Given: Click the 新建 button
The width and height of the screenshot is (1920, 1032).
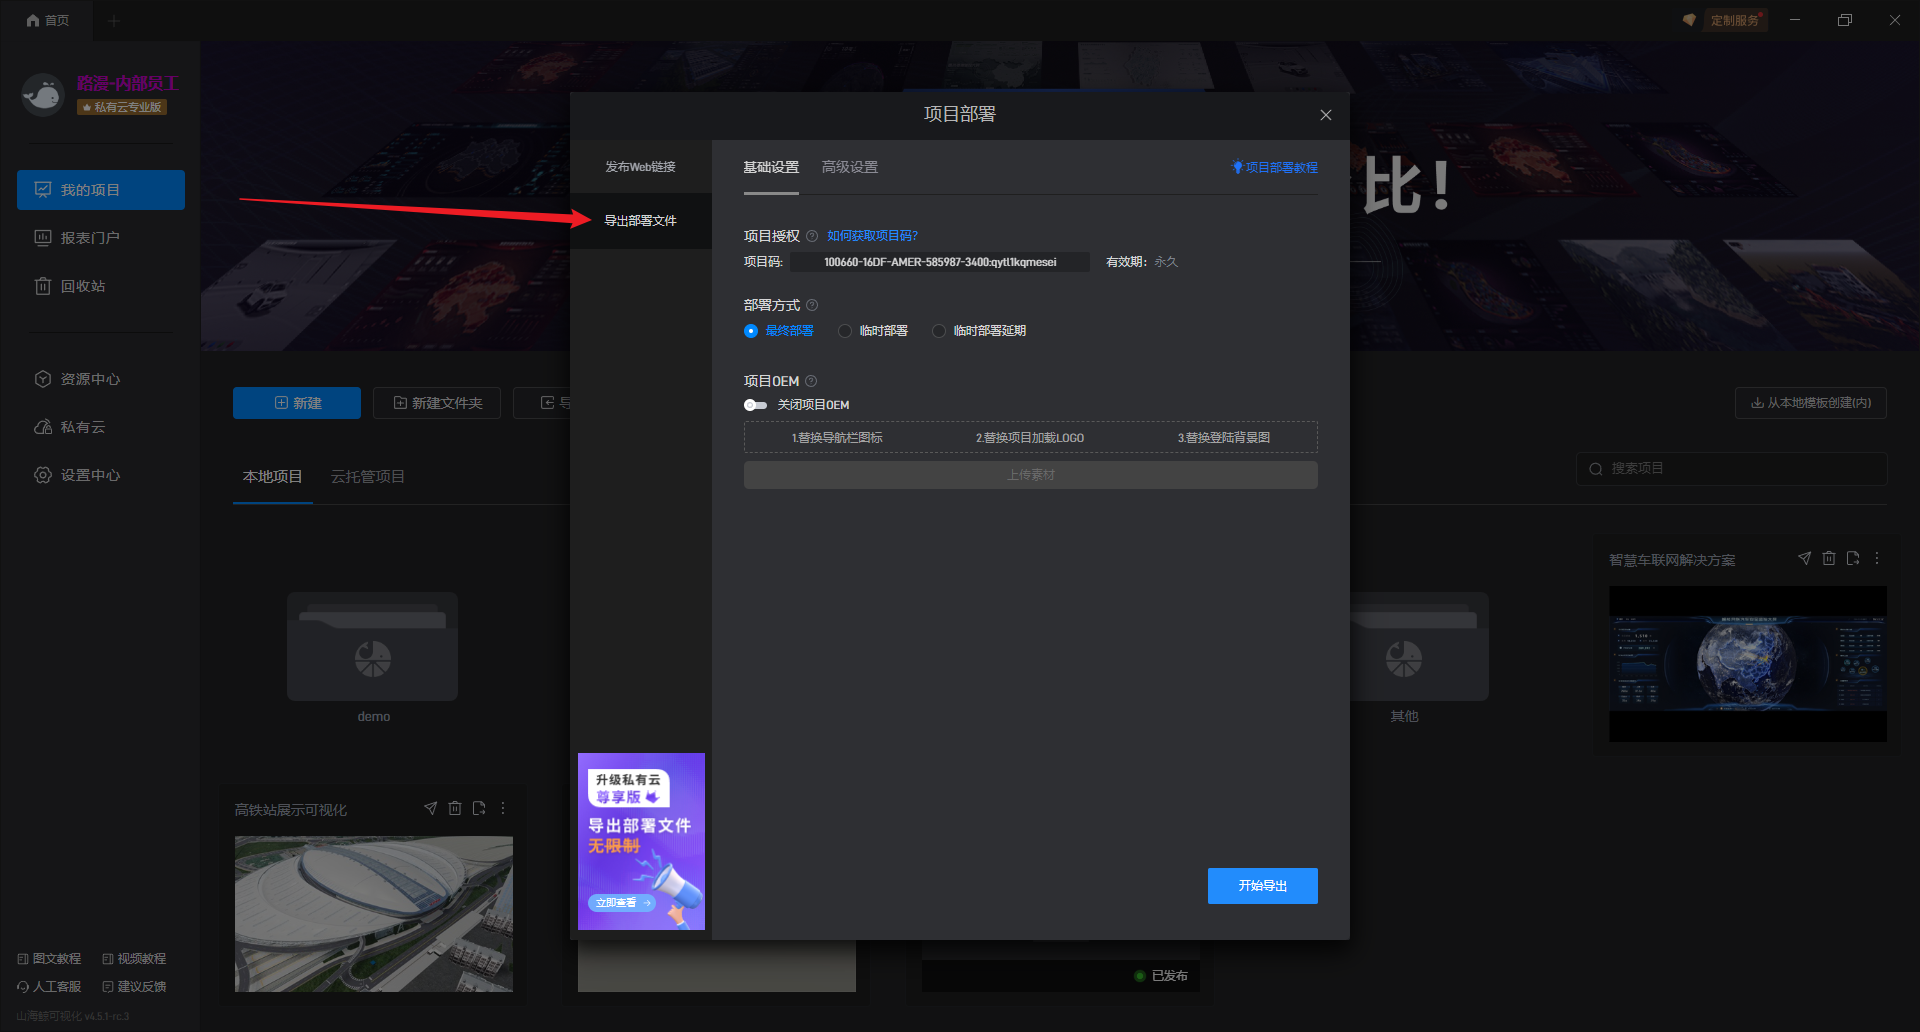Looking at the screenshot, I should tap(297, 403).
